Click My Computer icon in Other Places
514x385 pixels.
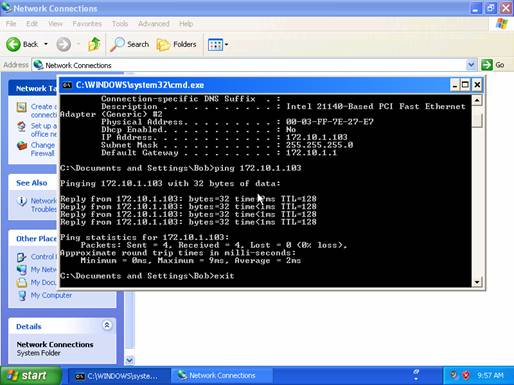(22, 295)
